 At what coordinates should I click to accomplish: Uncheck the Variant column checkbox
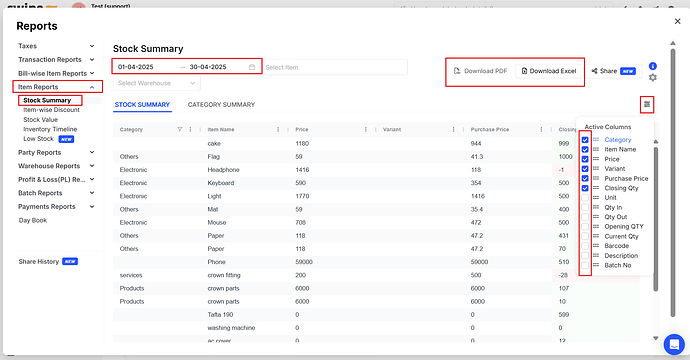coord(585,169)
